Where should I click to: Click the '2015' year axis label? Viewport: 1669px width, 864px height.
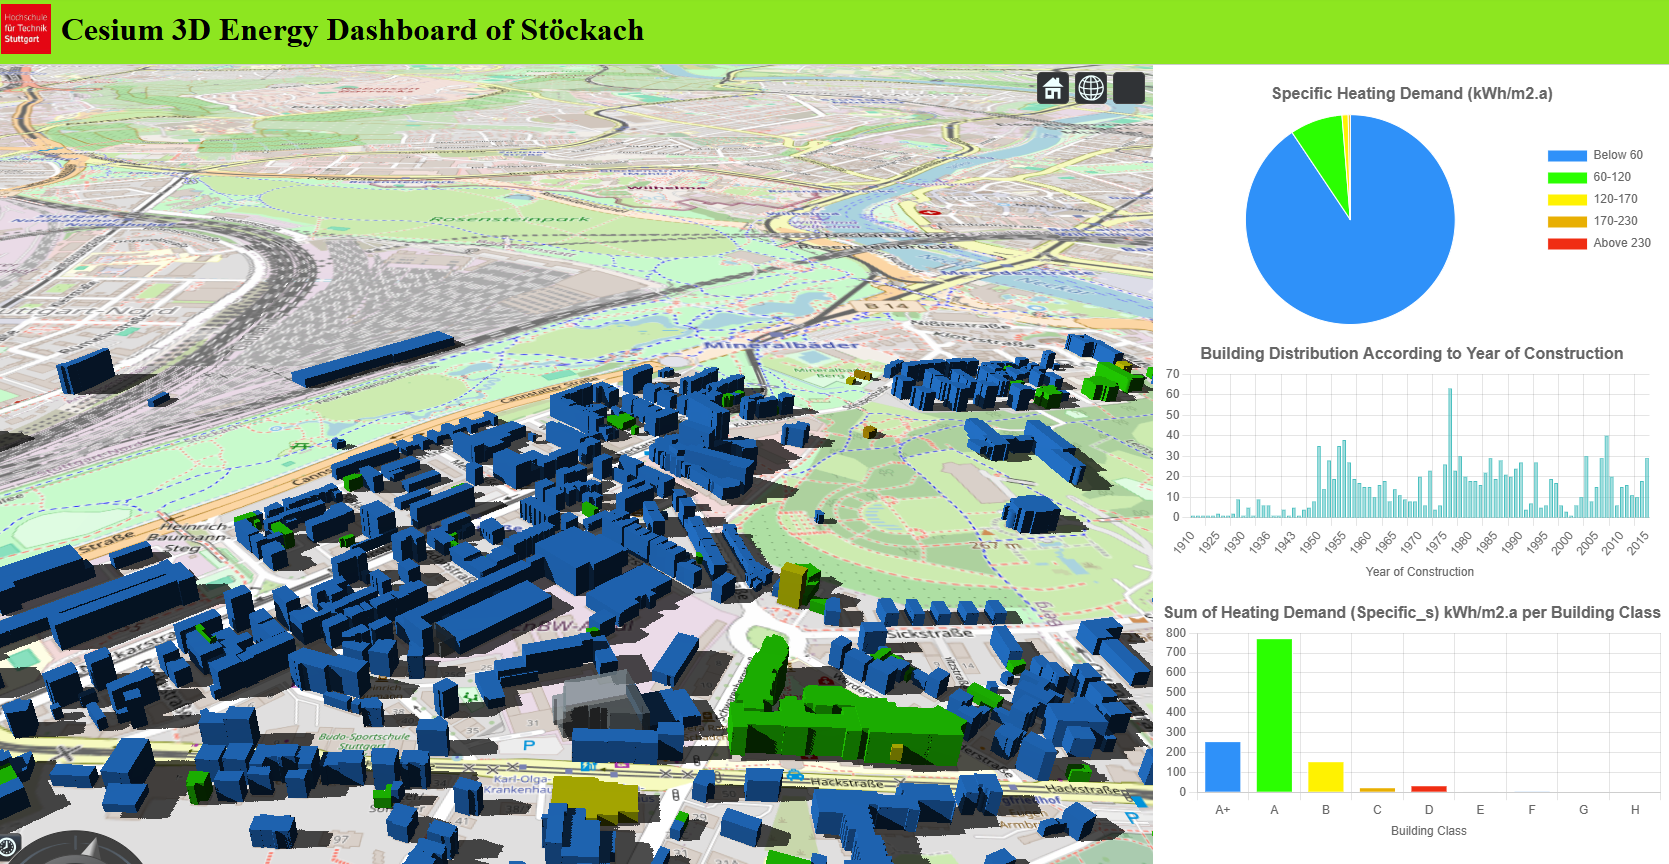coord(1638,541)
